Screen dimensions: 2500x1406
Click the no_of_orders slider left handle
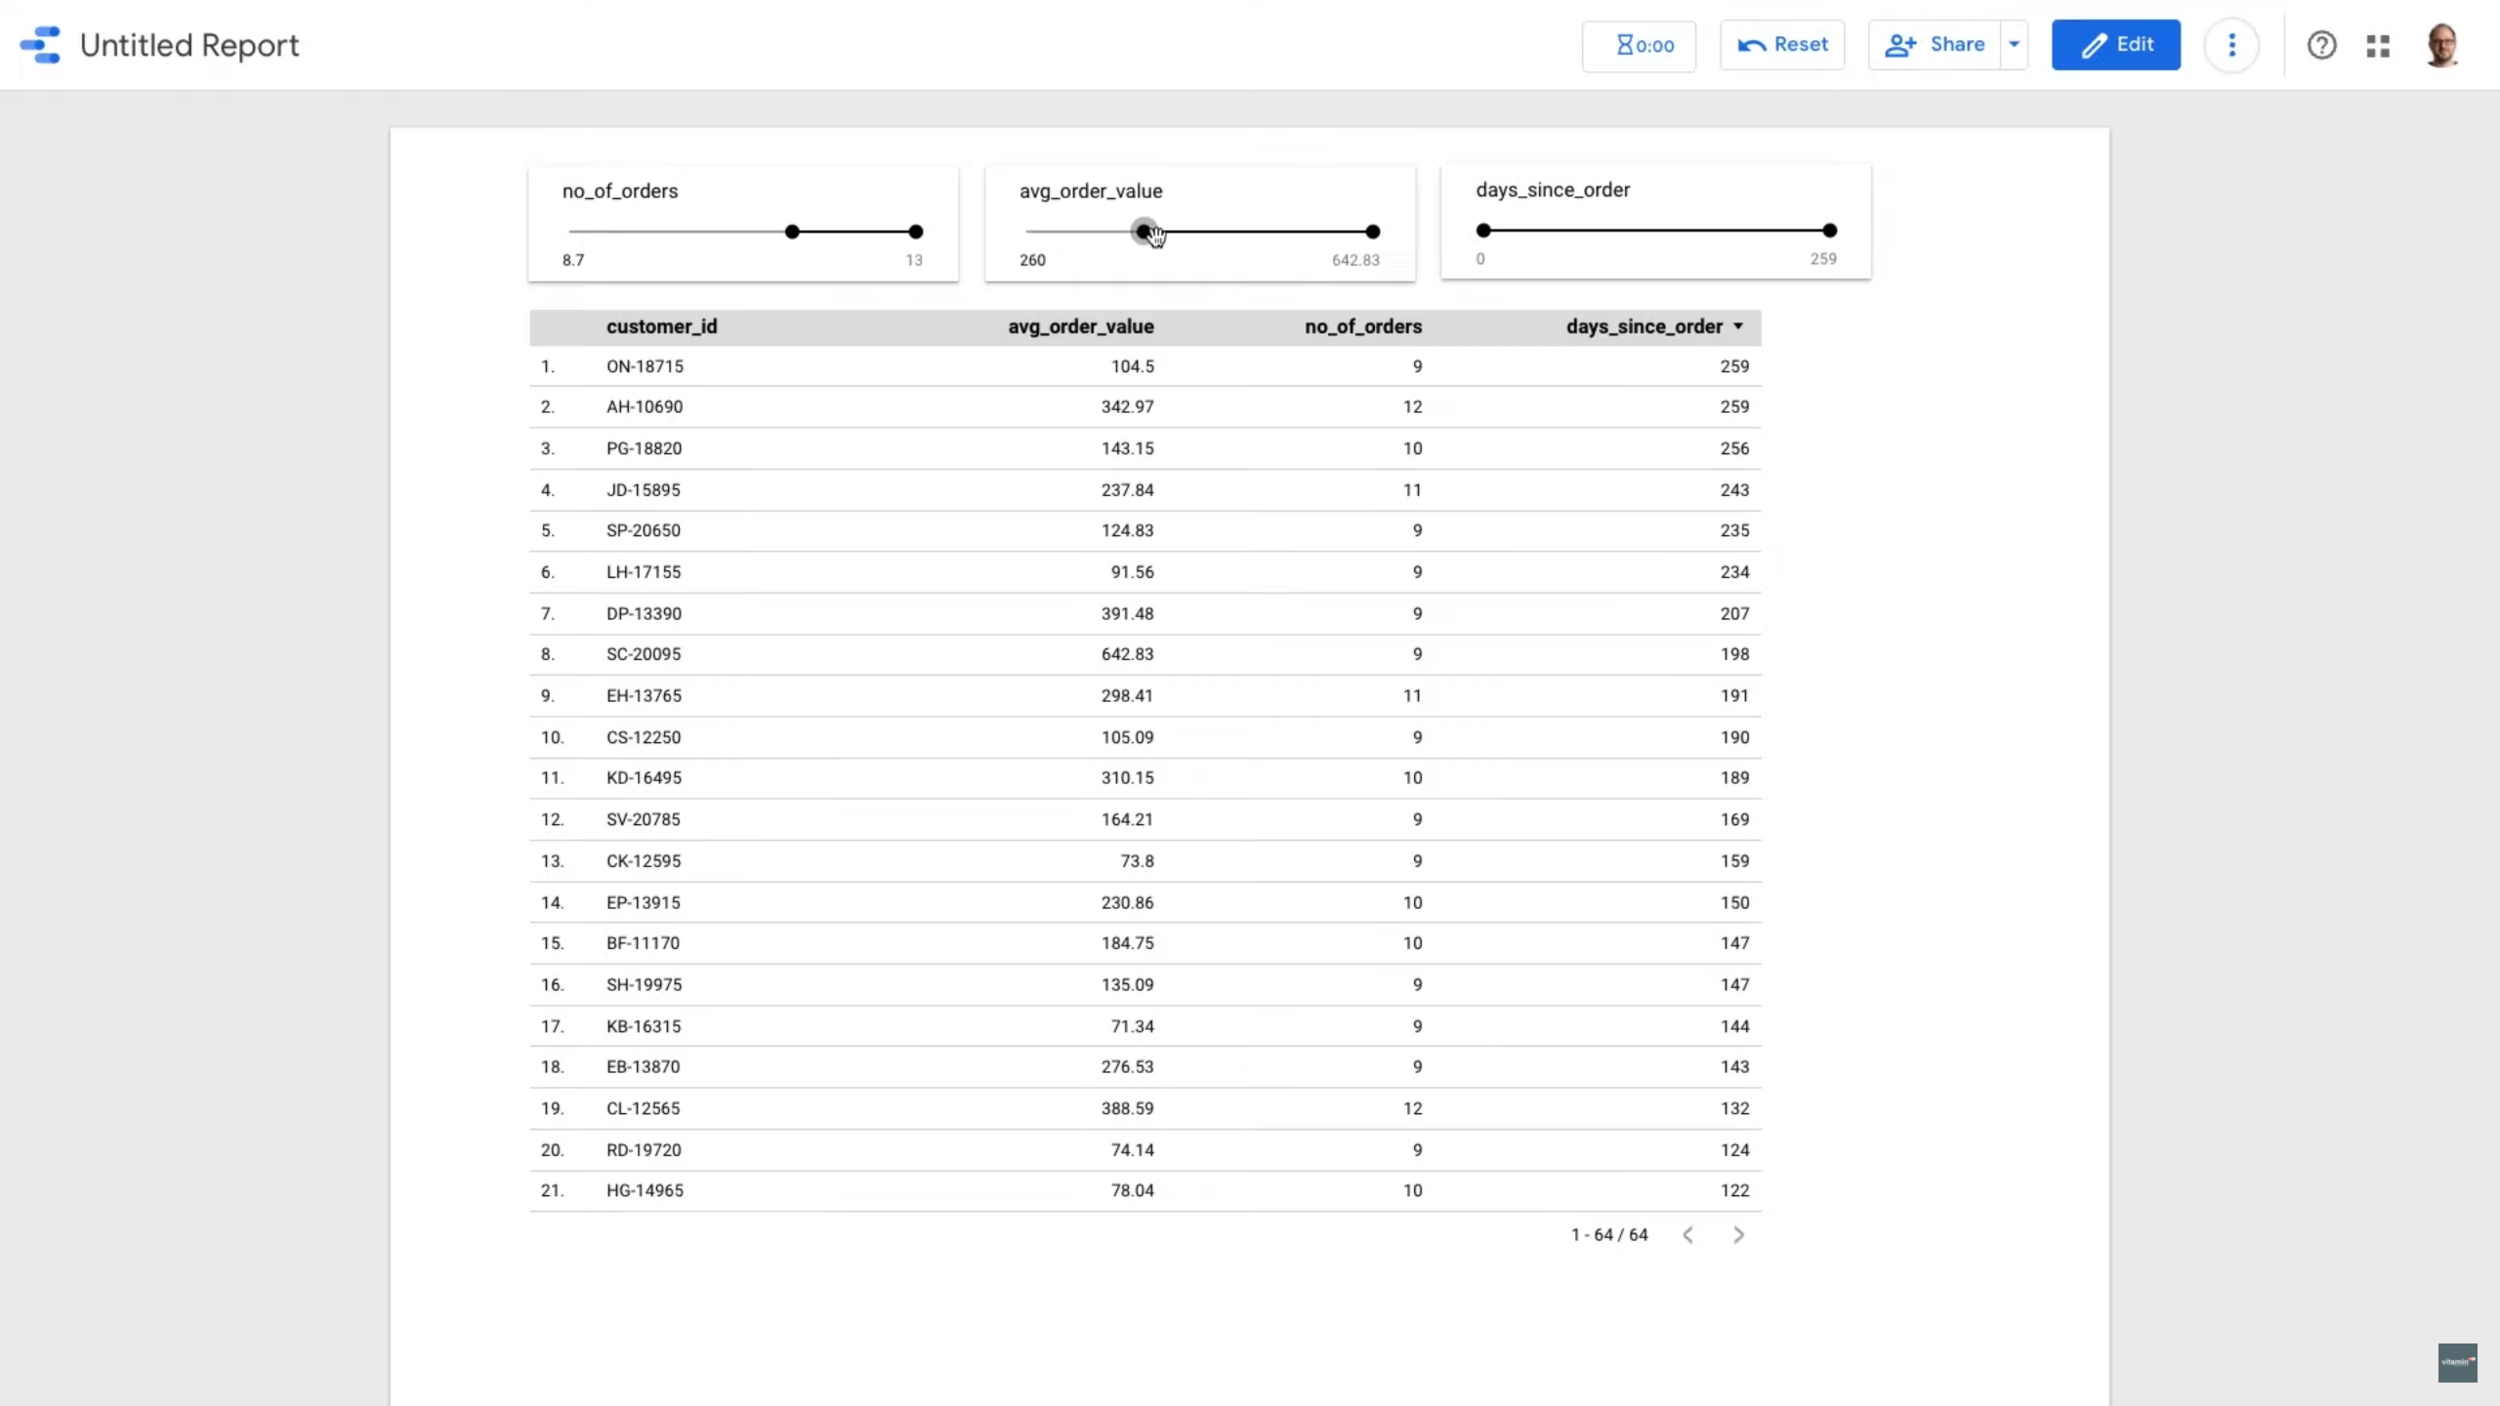tap(792, 232)
